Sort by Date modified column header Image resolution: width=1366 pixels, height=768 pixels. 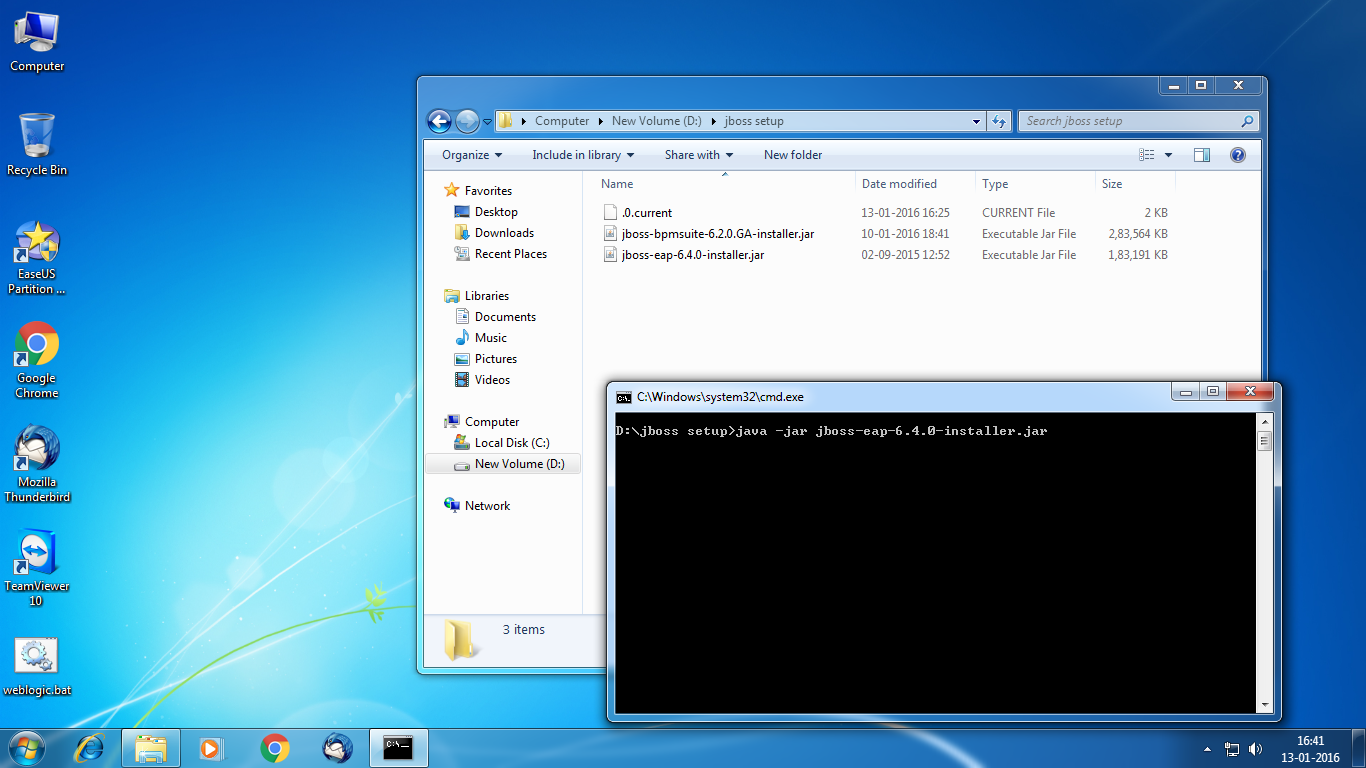pos(915,184)
